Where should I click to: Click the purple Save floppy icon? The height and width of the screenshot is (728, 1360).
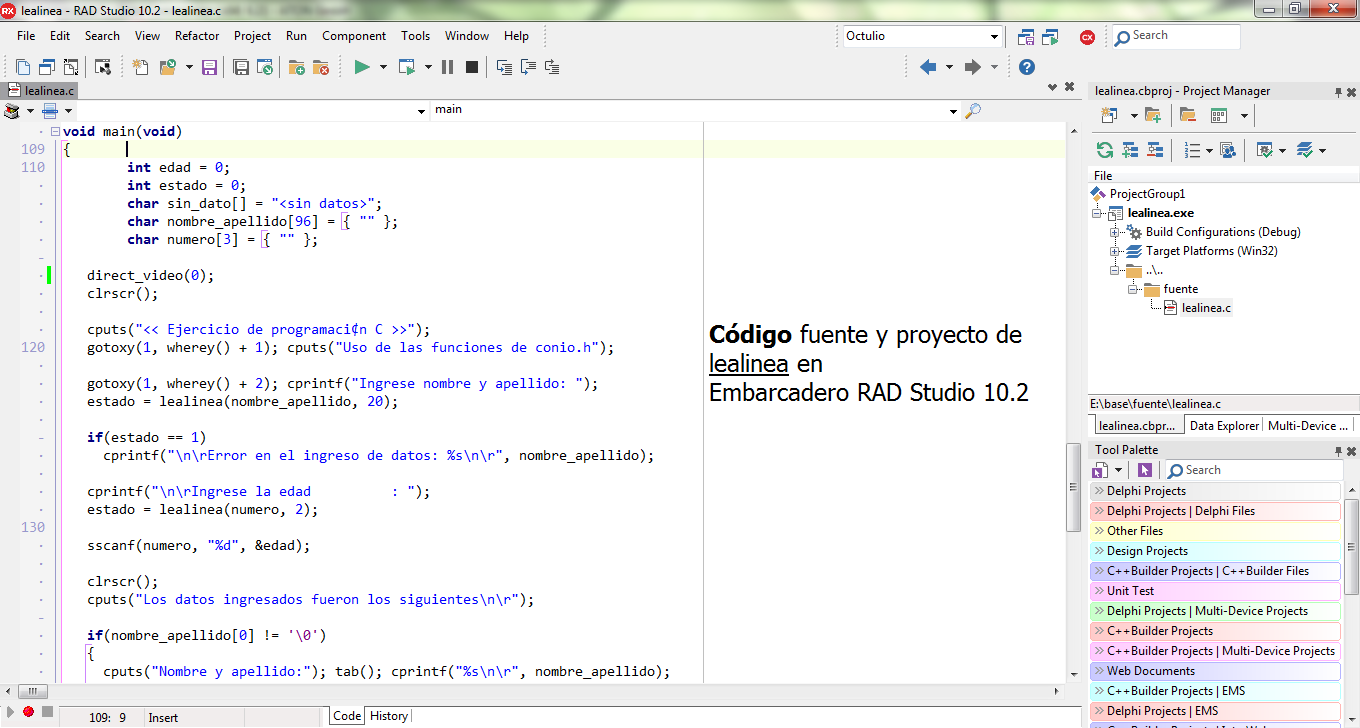click(x=210, y=67)
